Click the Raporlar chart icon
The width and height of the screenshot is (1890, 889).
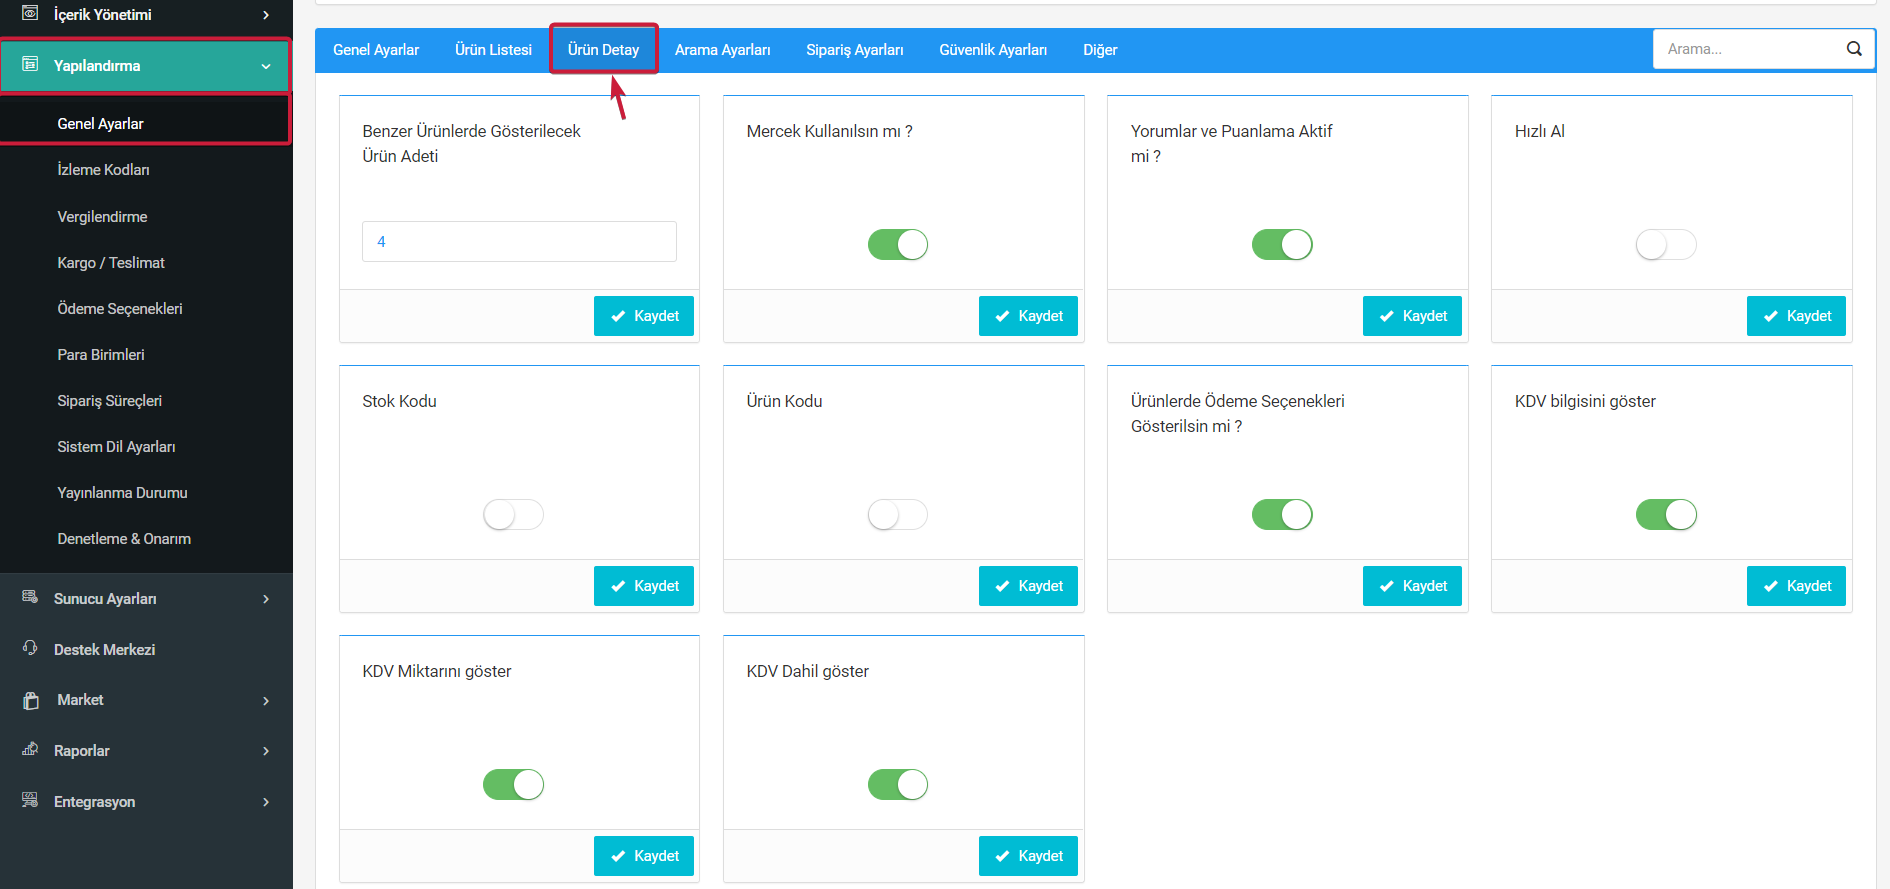pos(30,749)
